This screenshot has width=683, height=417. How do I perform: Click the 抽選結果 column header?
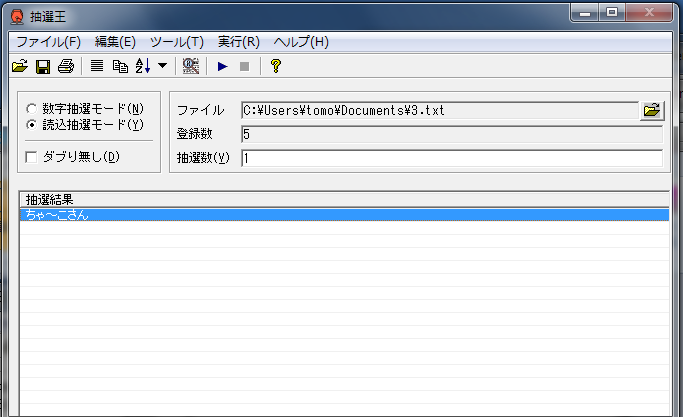point(344,200)
